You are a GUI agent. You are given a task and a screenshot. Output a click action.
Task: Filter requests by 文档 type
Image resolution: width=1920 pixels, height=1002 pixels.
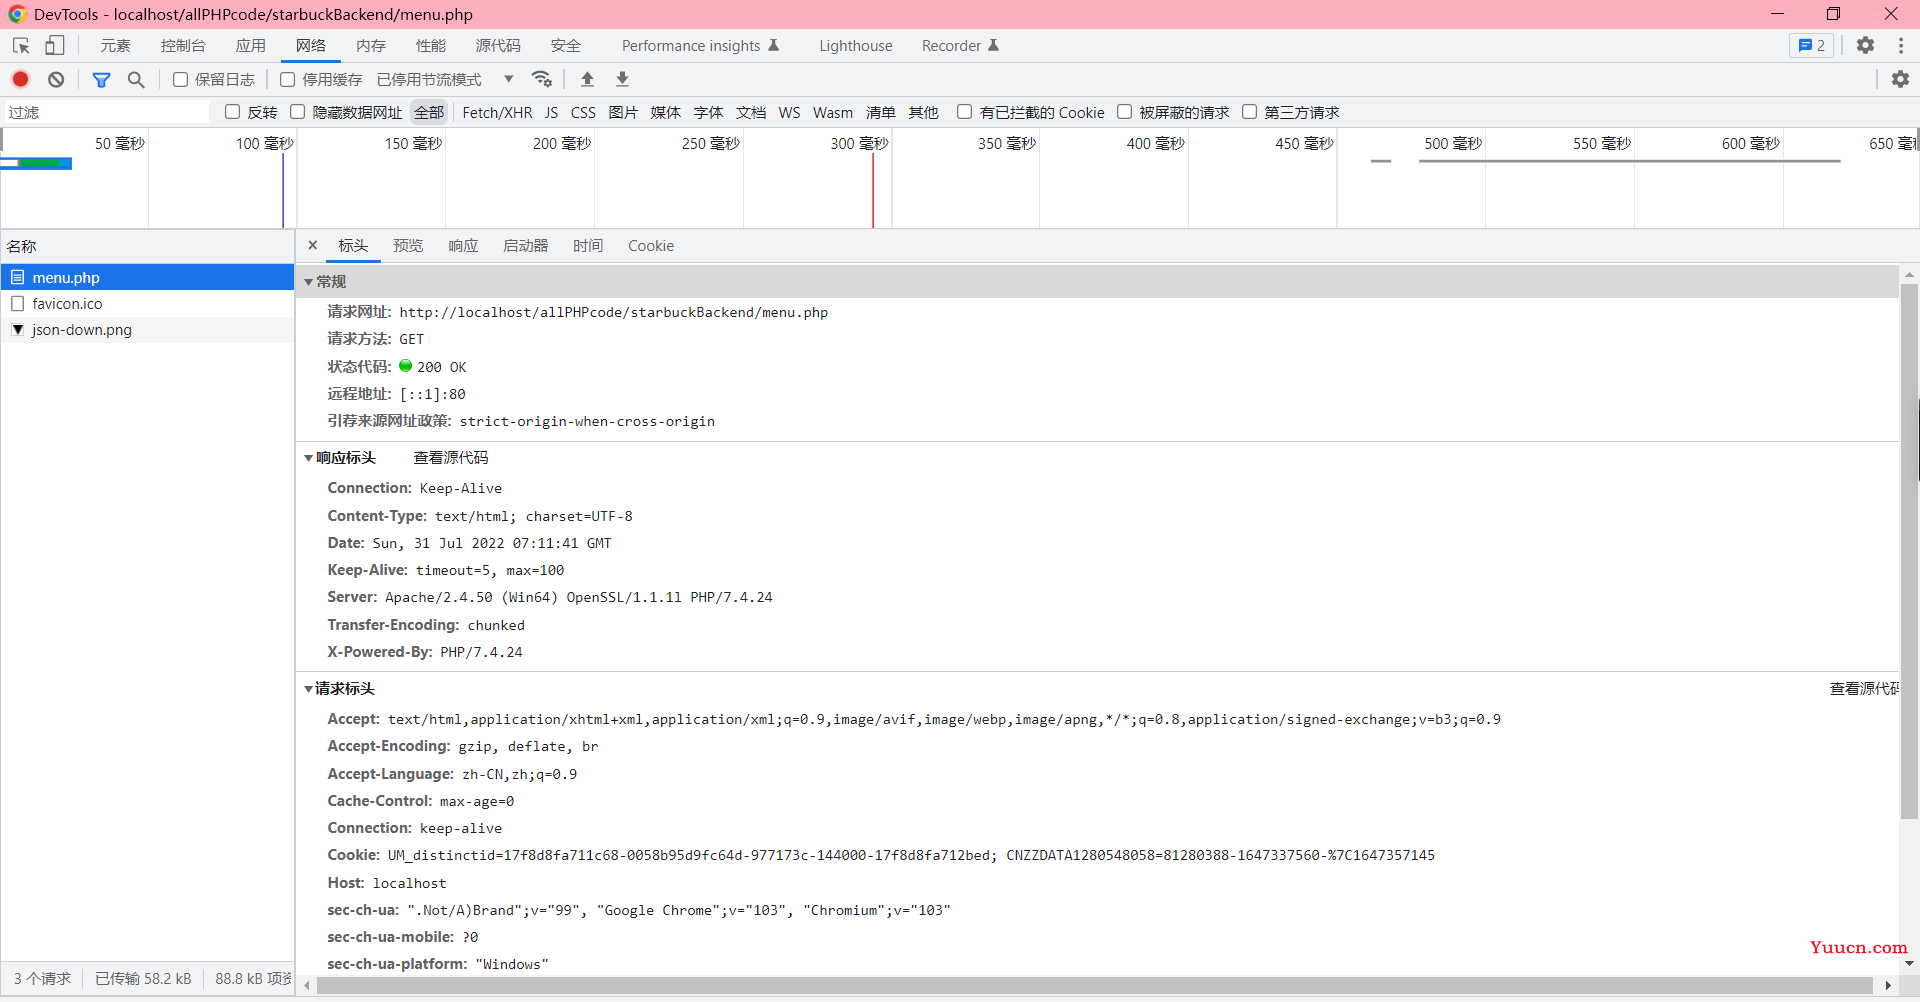[x=751, y=112]
